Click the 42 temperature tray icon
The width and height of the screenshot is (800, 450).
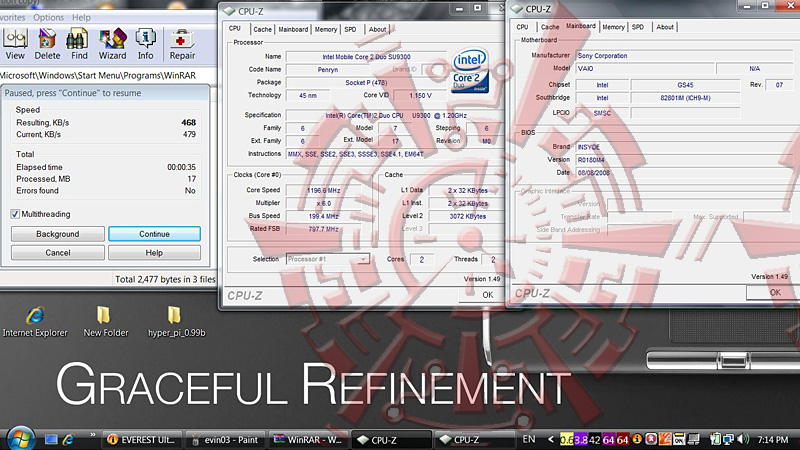click(594, 440)
